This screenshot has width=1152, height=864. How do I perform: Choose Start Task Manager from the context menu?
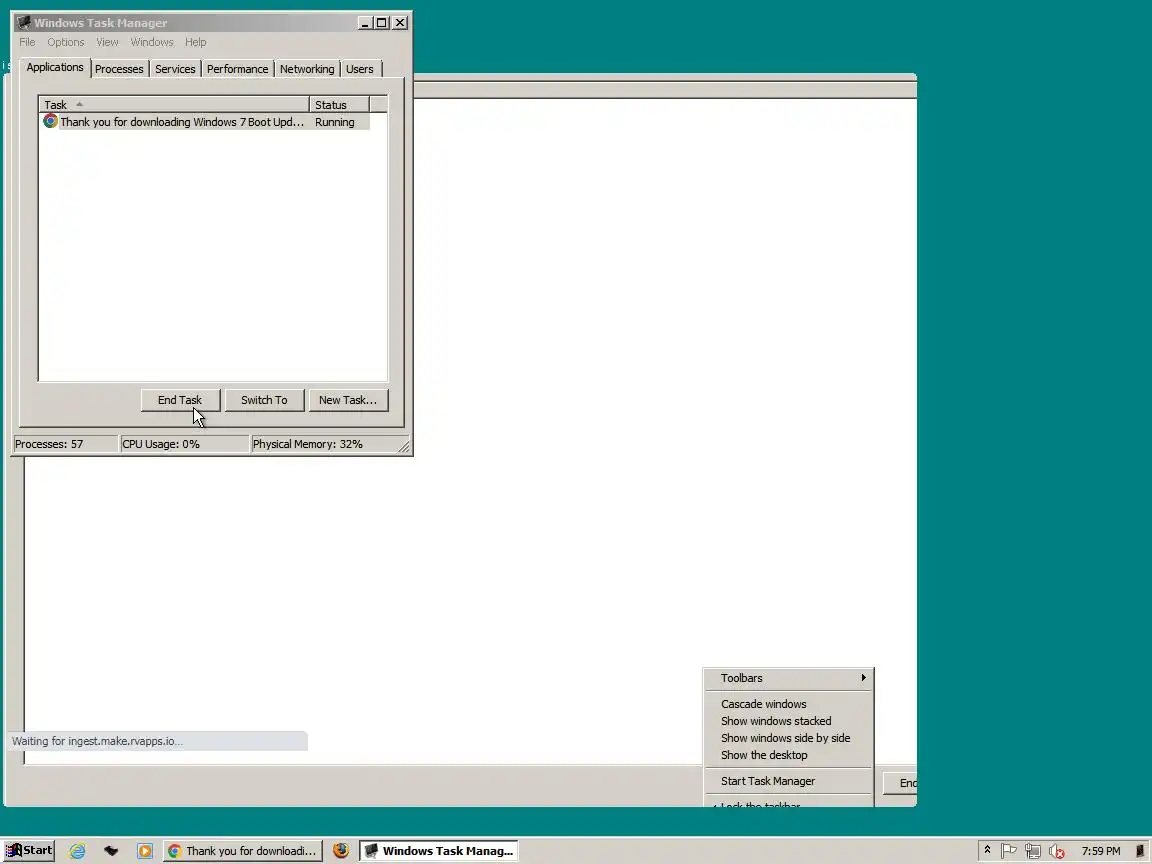[x=789, y=781]
